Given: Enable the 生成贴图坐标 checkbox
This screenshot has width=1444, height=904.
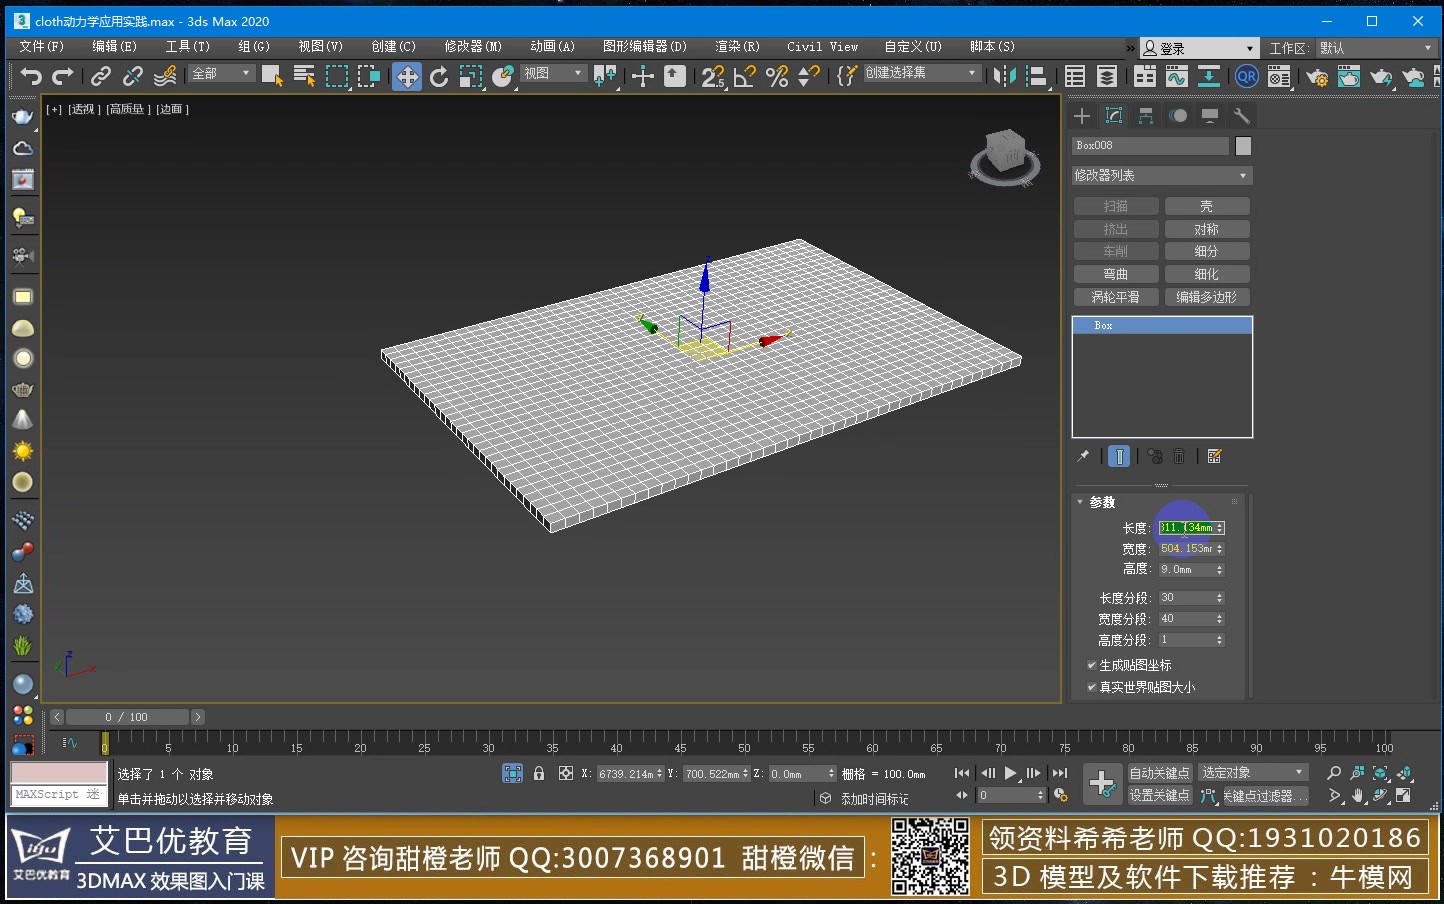Looking at the screenshot, I should coord(1092,665).
